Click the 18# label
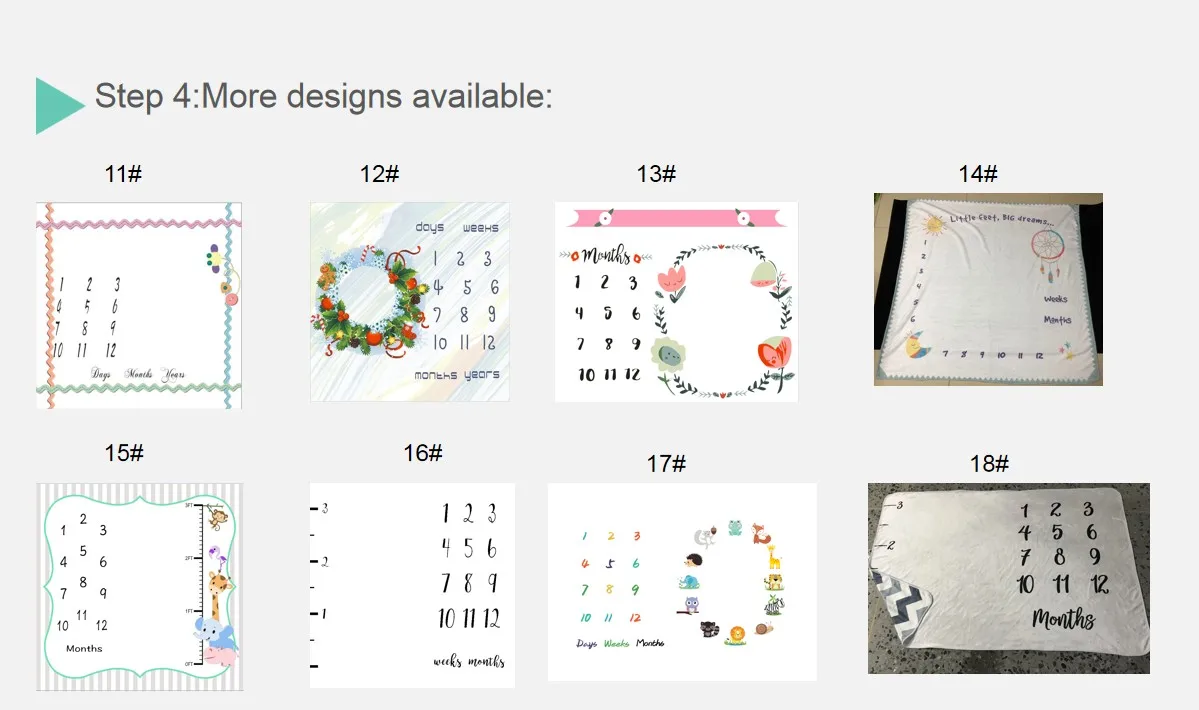Image resolution: width=1199 pixels, height=710 pixels. [989, 464]
